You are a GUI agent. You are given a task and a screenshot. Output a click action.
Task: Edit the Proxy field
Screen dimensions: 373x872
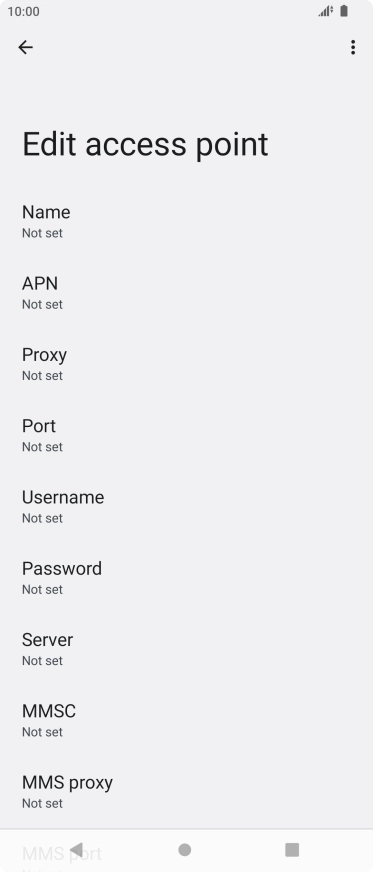[x=186, y=364]
